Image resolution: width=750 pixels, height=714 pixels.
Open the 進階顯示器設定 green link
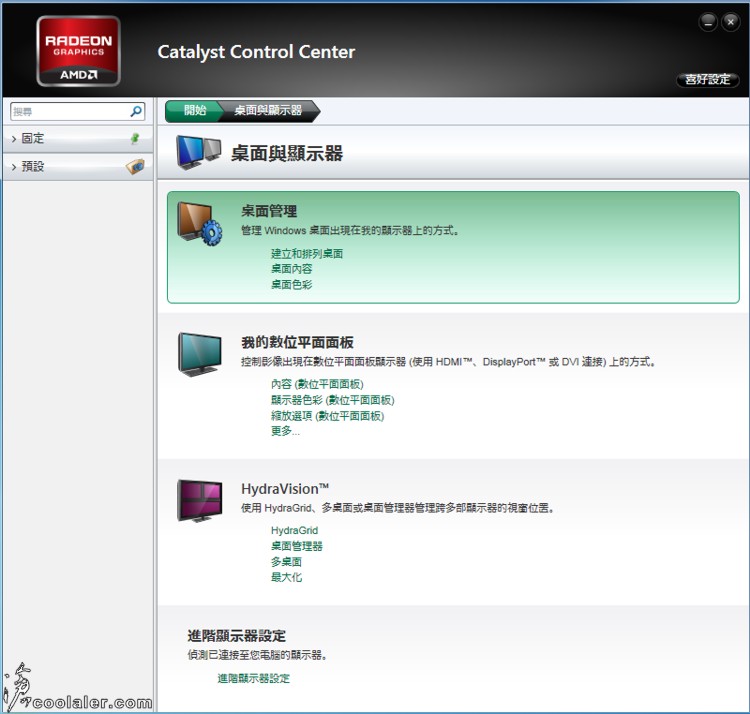(x=254, y=678)
